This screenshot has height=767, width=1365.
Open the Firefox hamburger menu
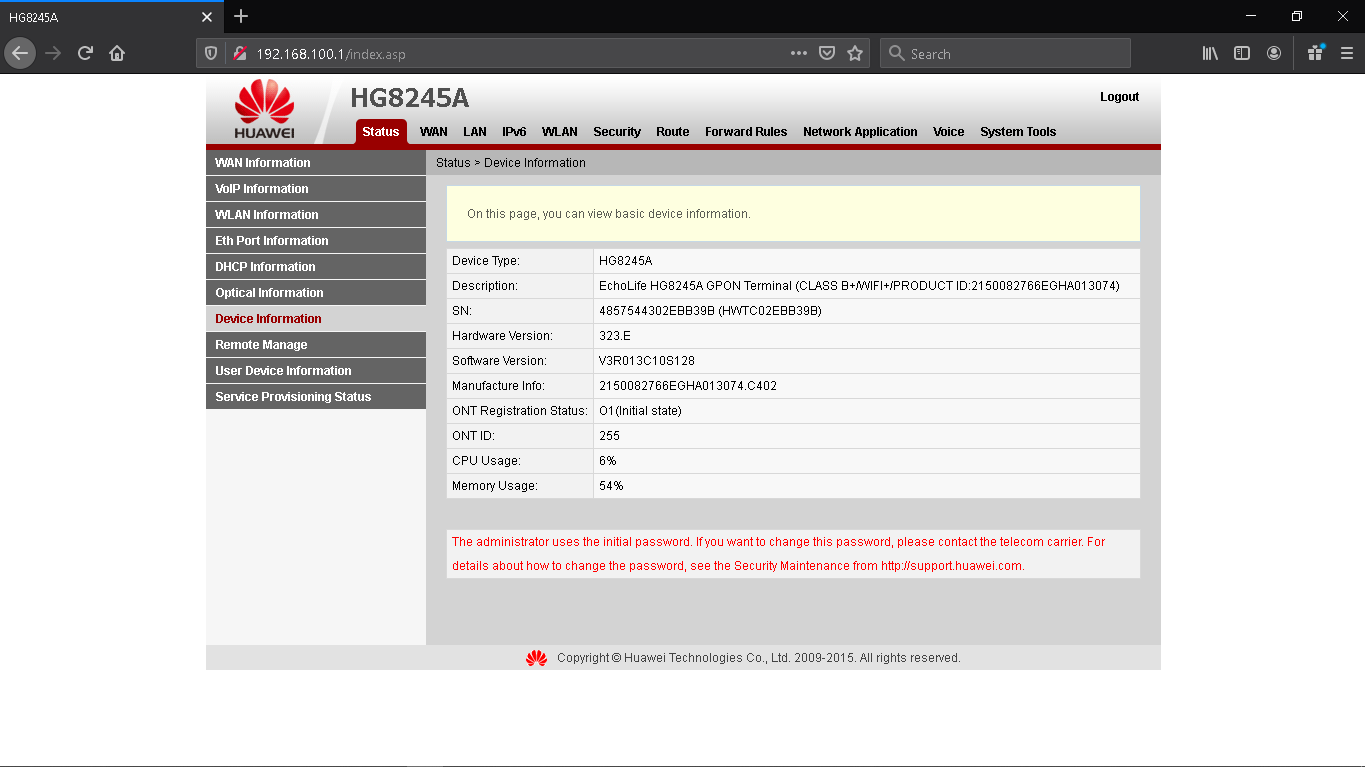(x=1345, y=52)
